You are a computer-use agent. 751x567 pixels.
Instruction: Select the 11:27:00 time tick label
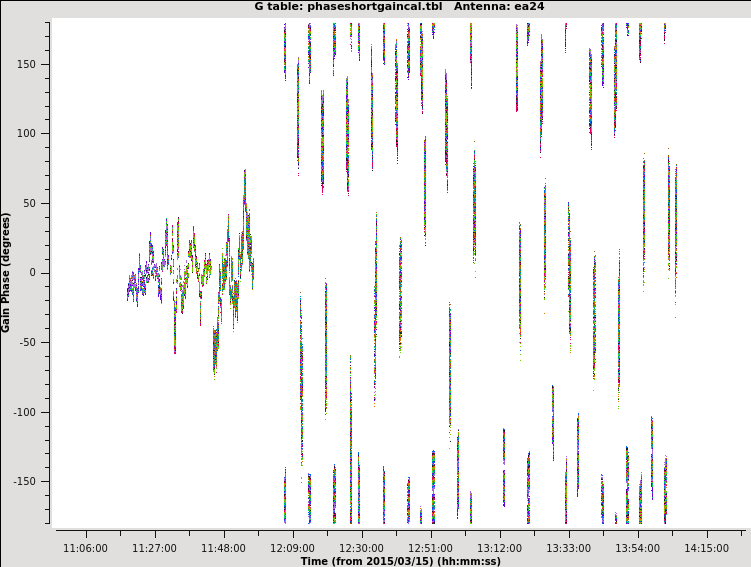pos(154,548)
